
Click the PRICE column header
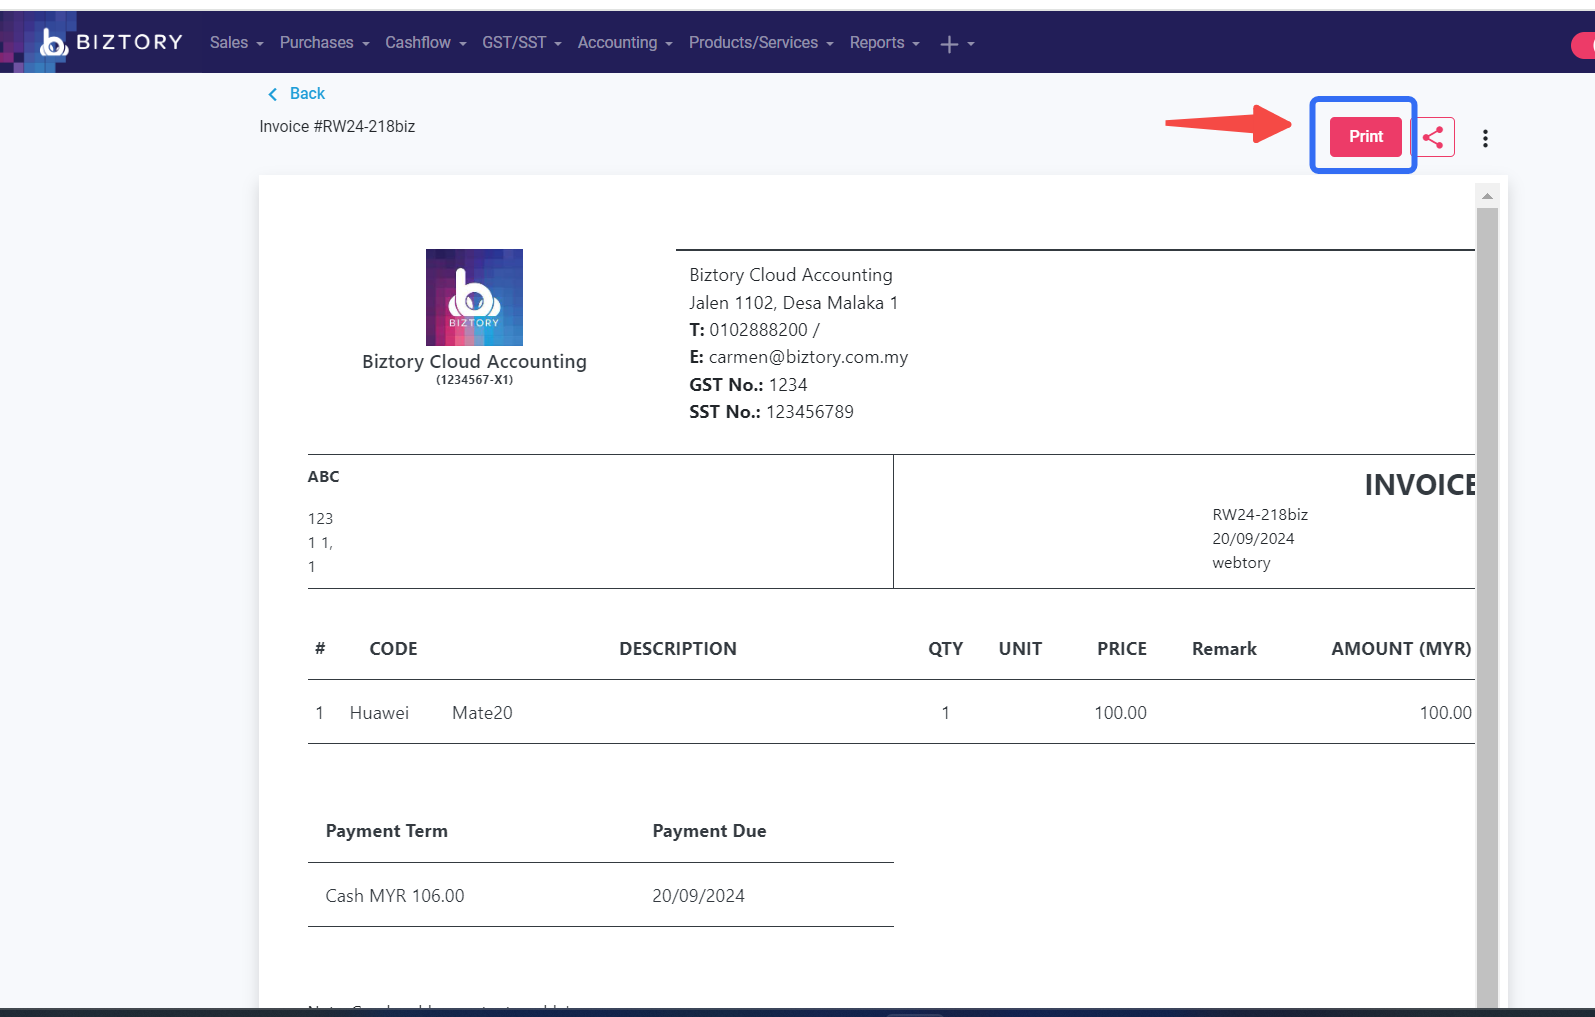click(x=1122, y=649)
